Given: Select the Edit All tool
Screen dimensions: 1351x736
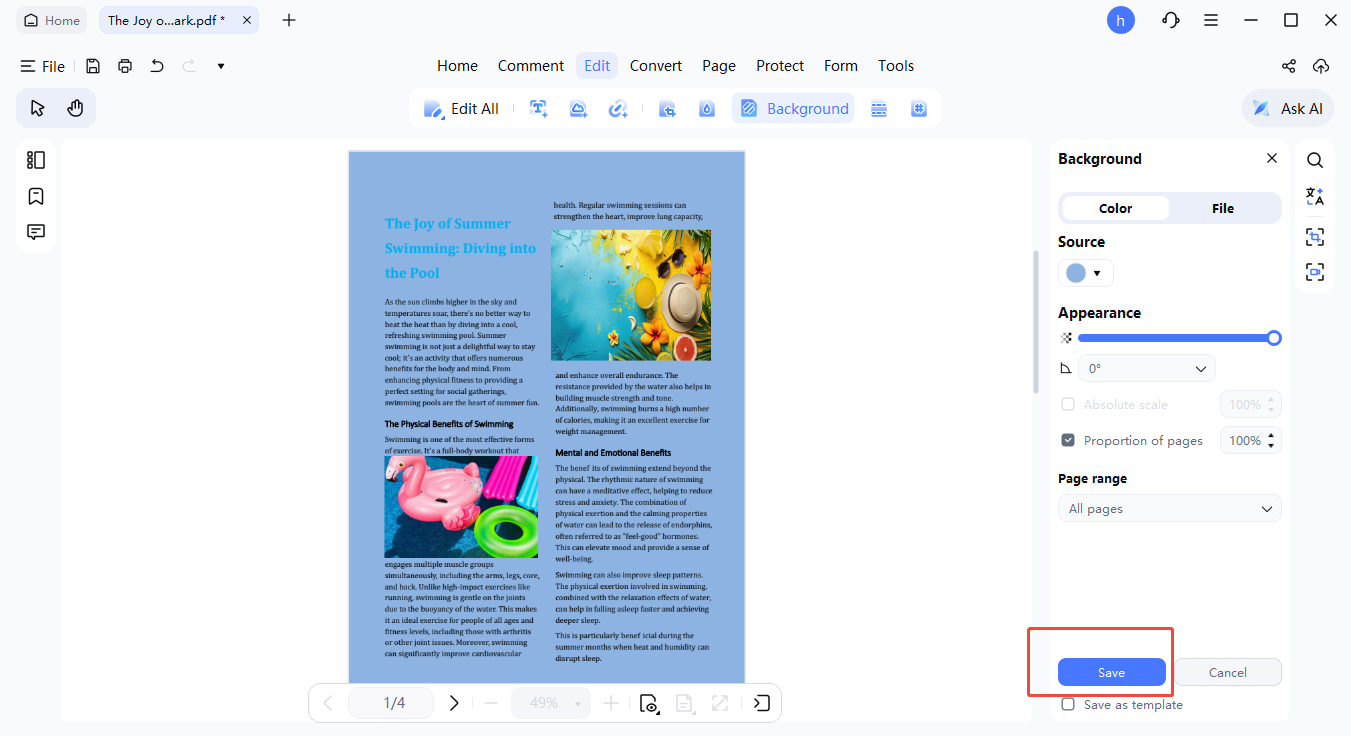Looking at the screenshot, I should pos(462,108).
